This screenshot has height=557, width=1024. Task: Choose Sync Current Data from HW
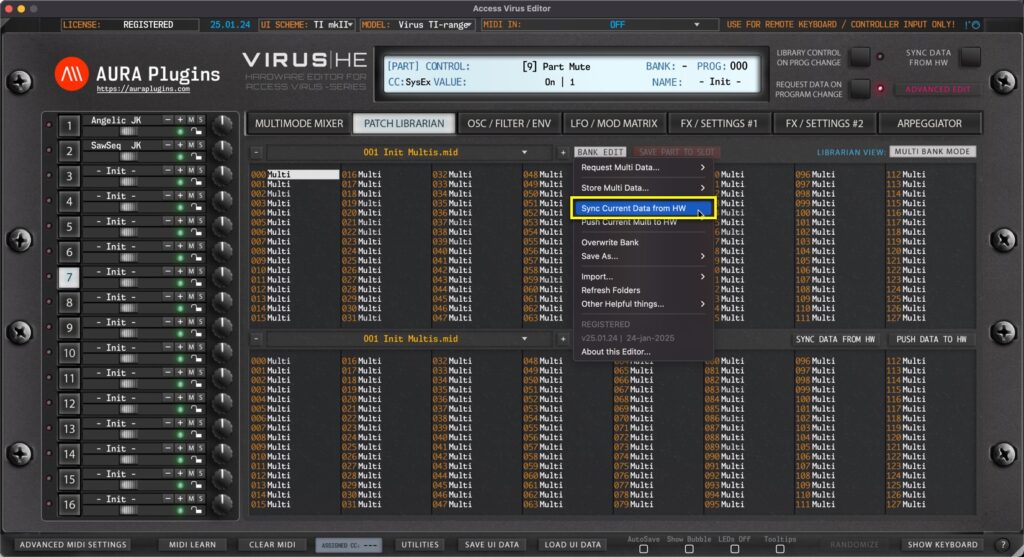pos(642,208)
